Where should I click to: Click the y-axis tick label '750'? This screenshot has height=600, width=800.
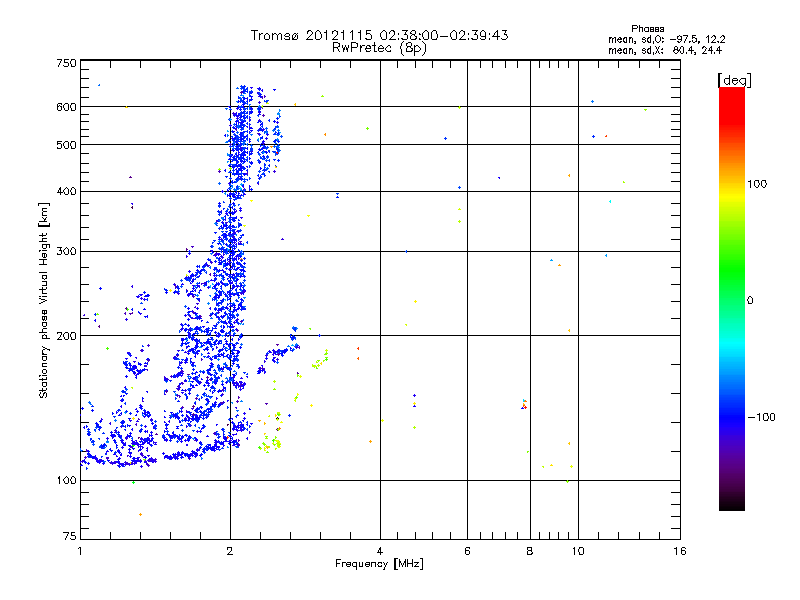(66, 63)
